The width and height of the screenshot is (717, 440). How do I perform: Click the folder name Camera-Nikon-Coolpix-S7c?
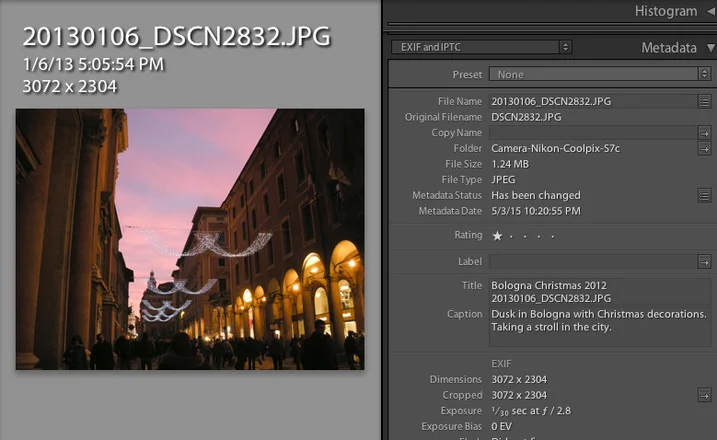[x=555, y=148]
